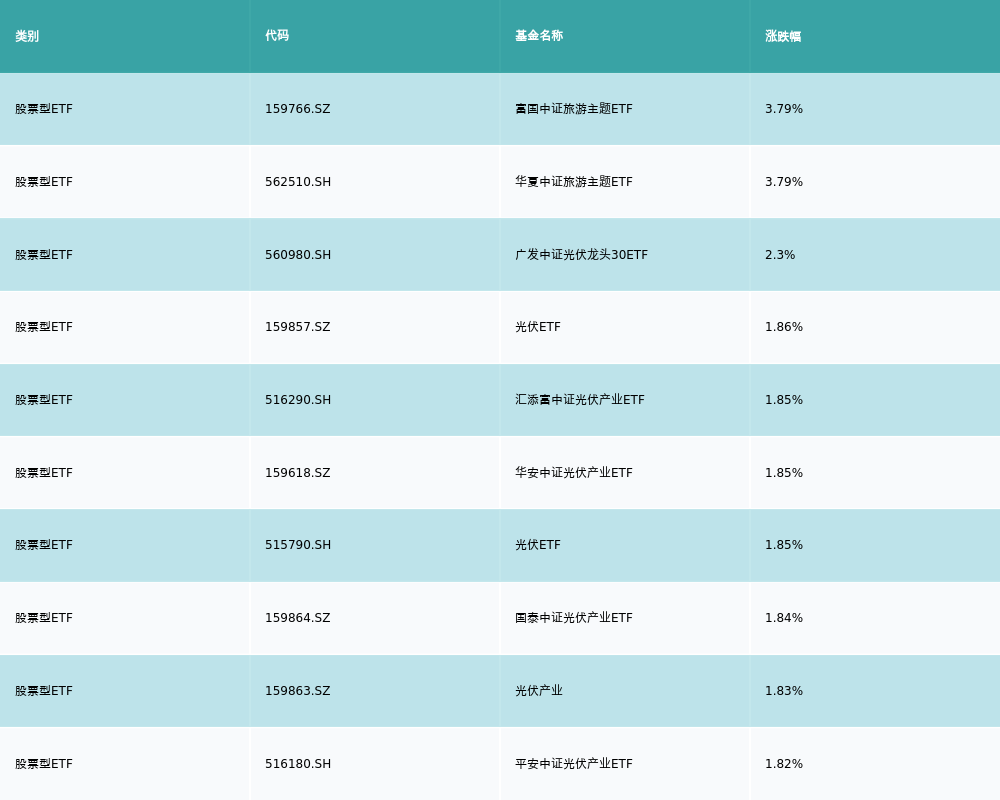The width and height of the screenshot is (1000, 800).
Task: Click code 159766.SZ in first row
Action: [297, 109]
